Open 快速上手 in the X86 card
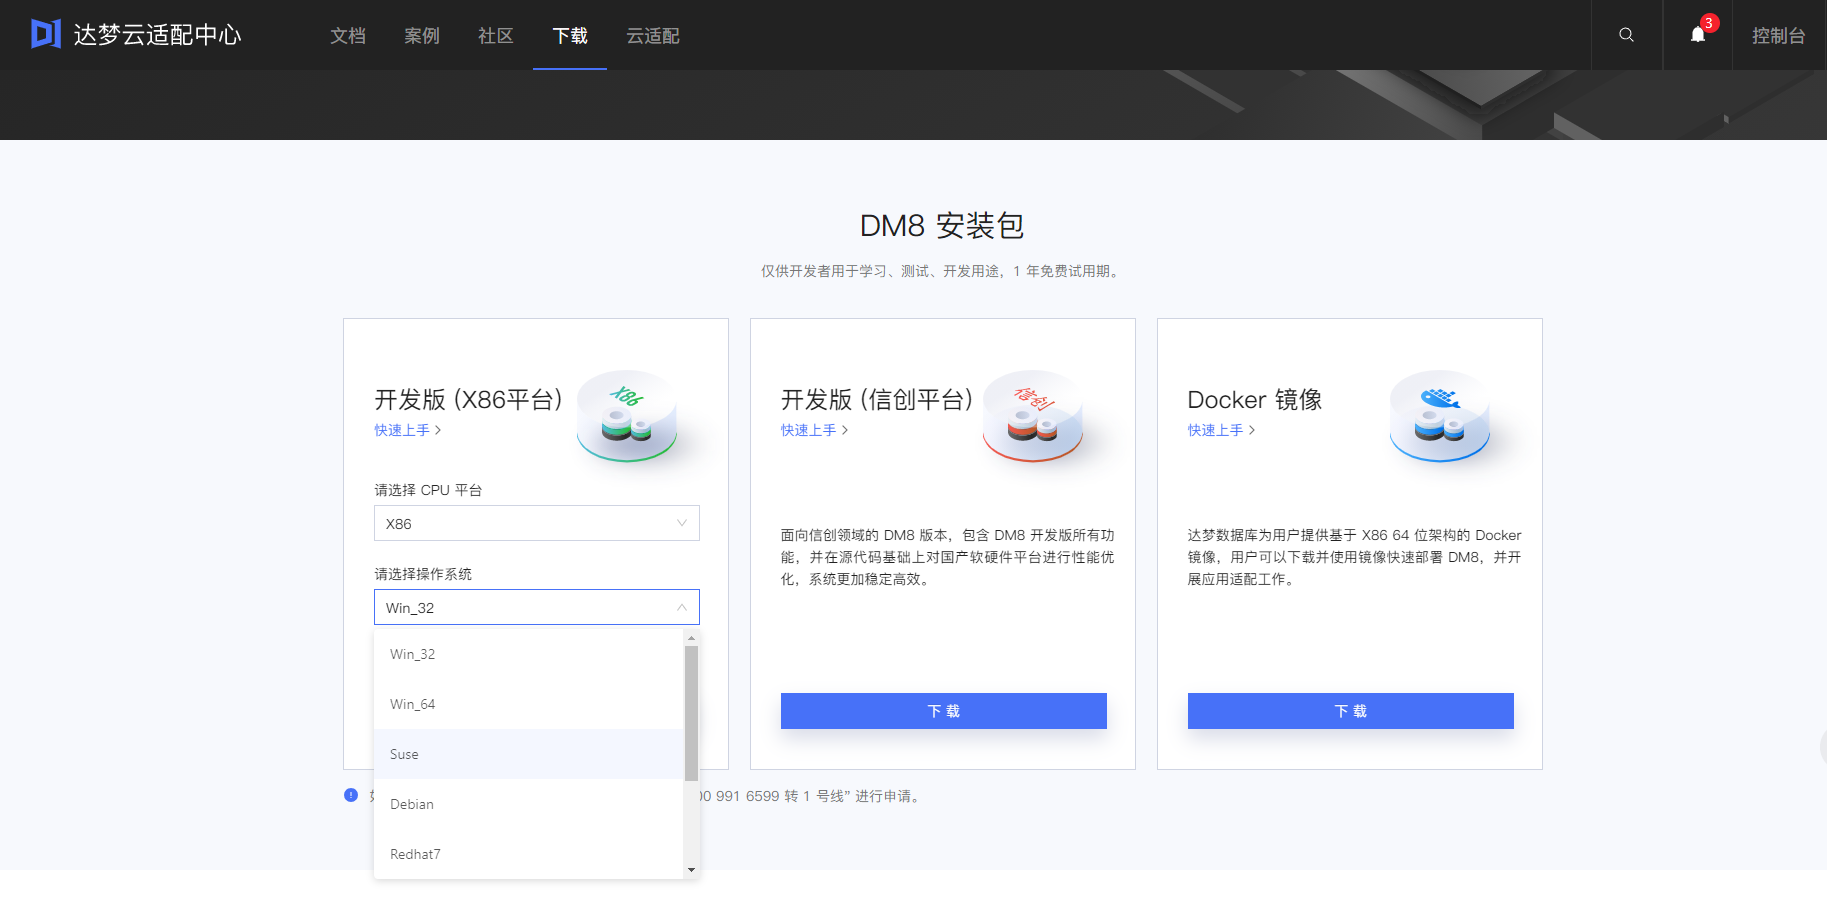1827x910 pixels. pos(401,430)
